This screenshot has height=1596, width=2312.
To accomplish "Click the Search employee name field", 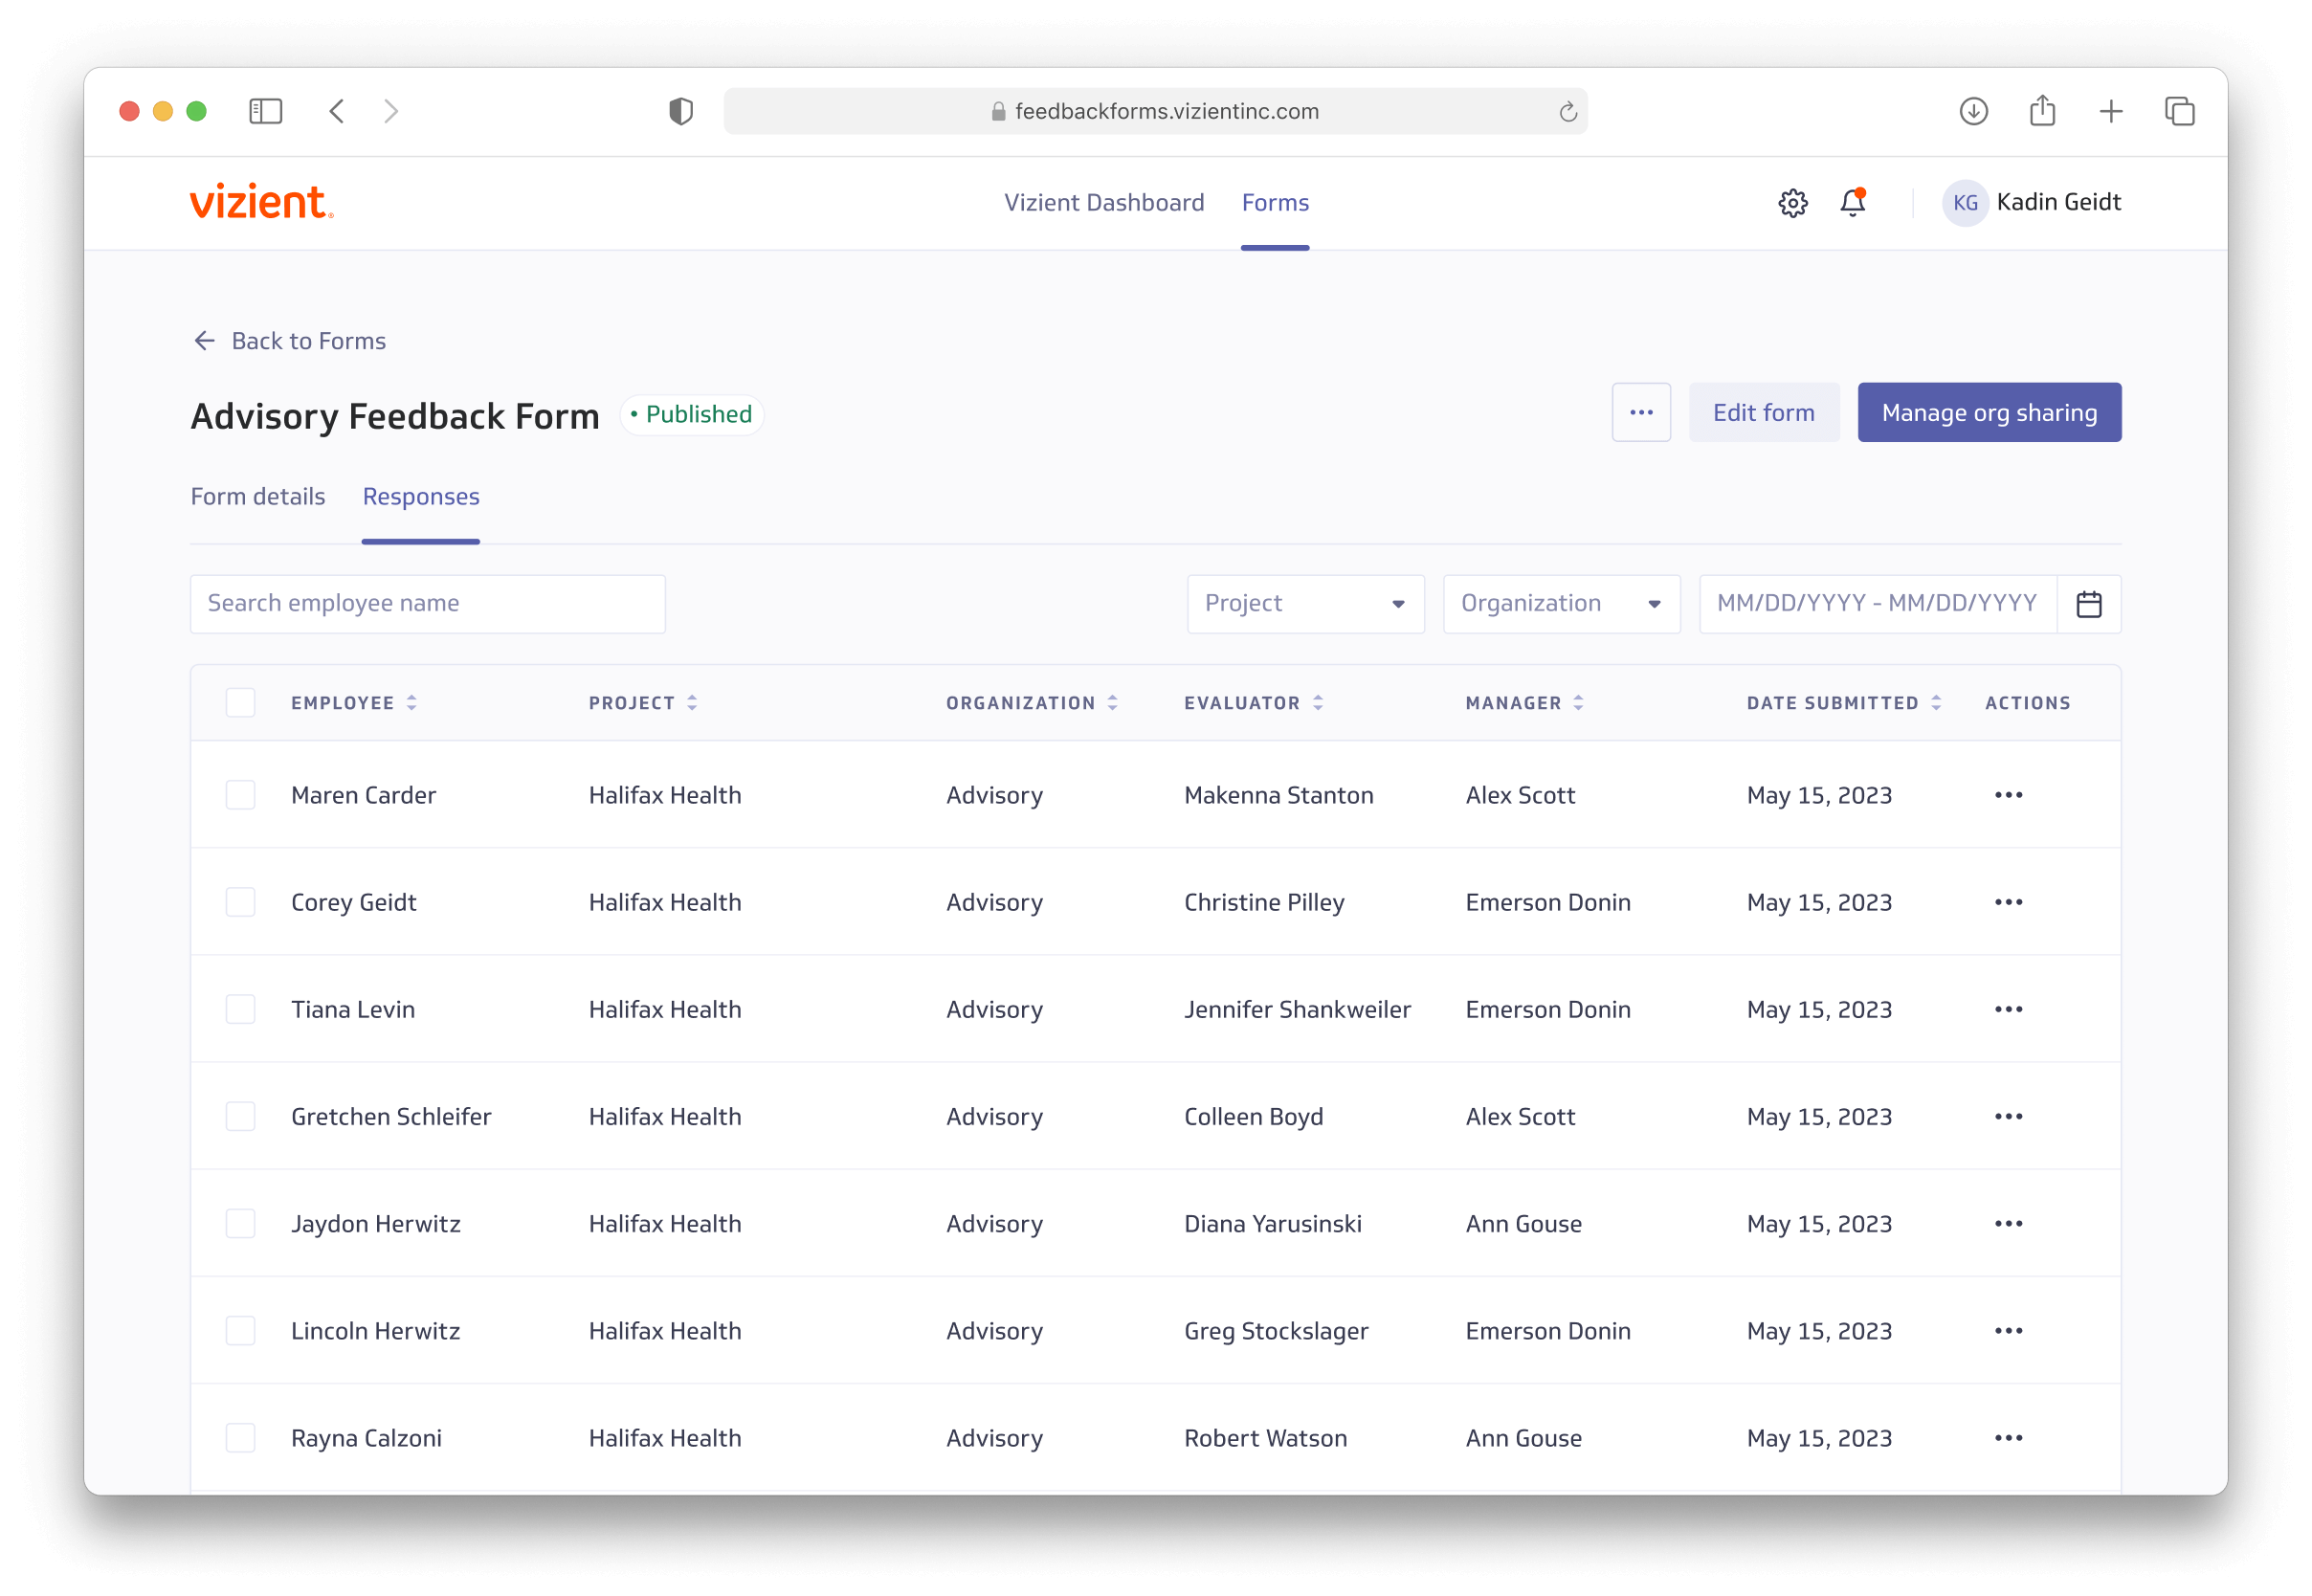I will tap(427, 604).
